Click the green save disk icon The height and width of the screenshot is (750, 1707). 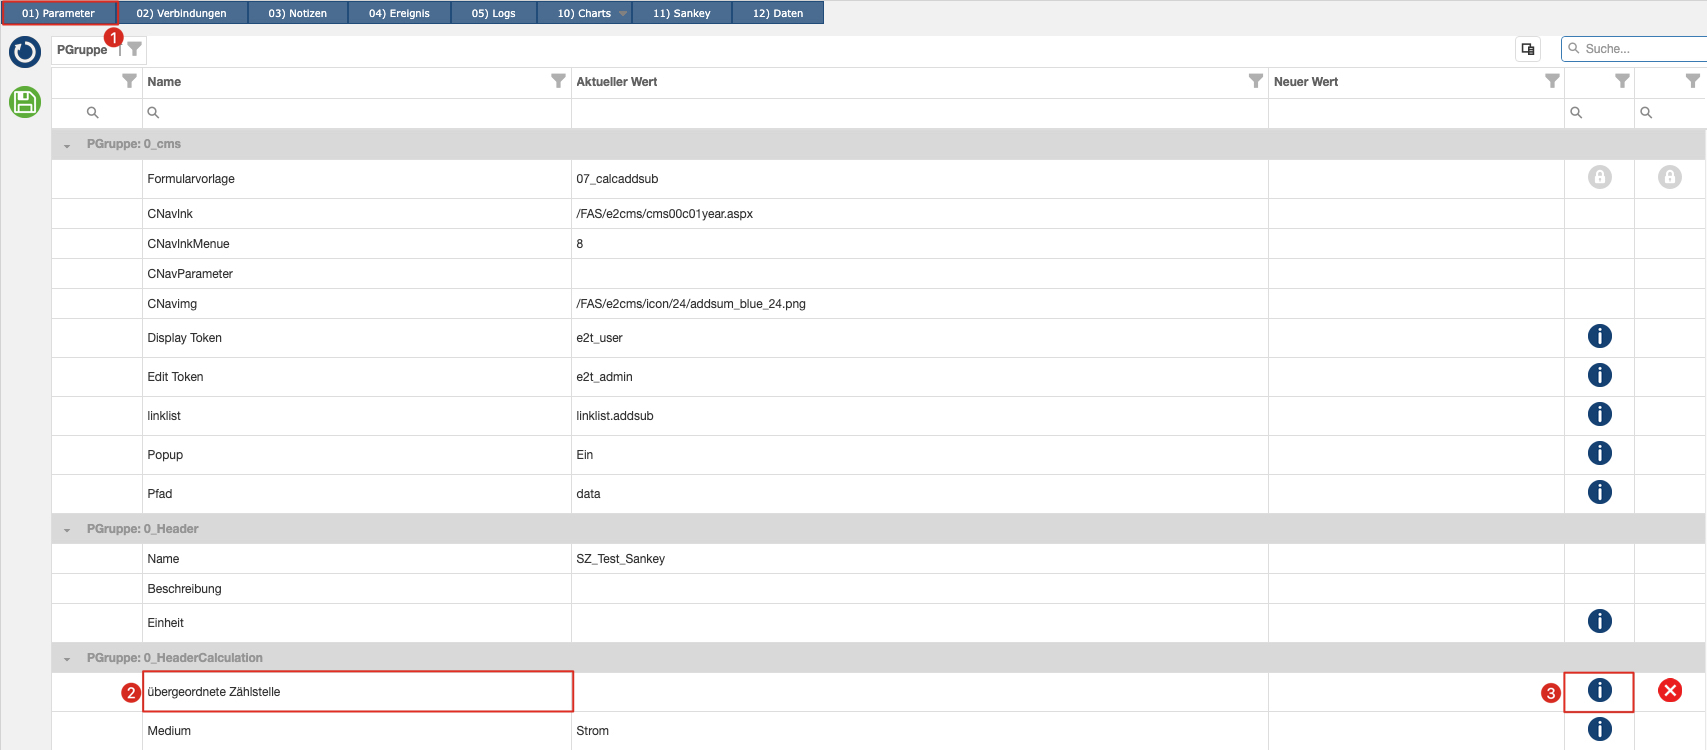click(25, 102)
